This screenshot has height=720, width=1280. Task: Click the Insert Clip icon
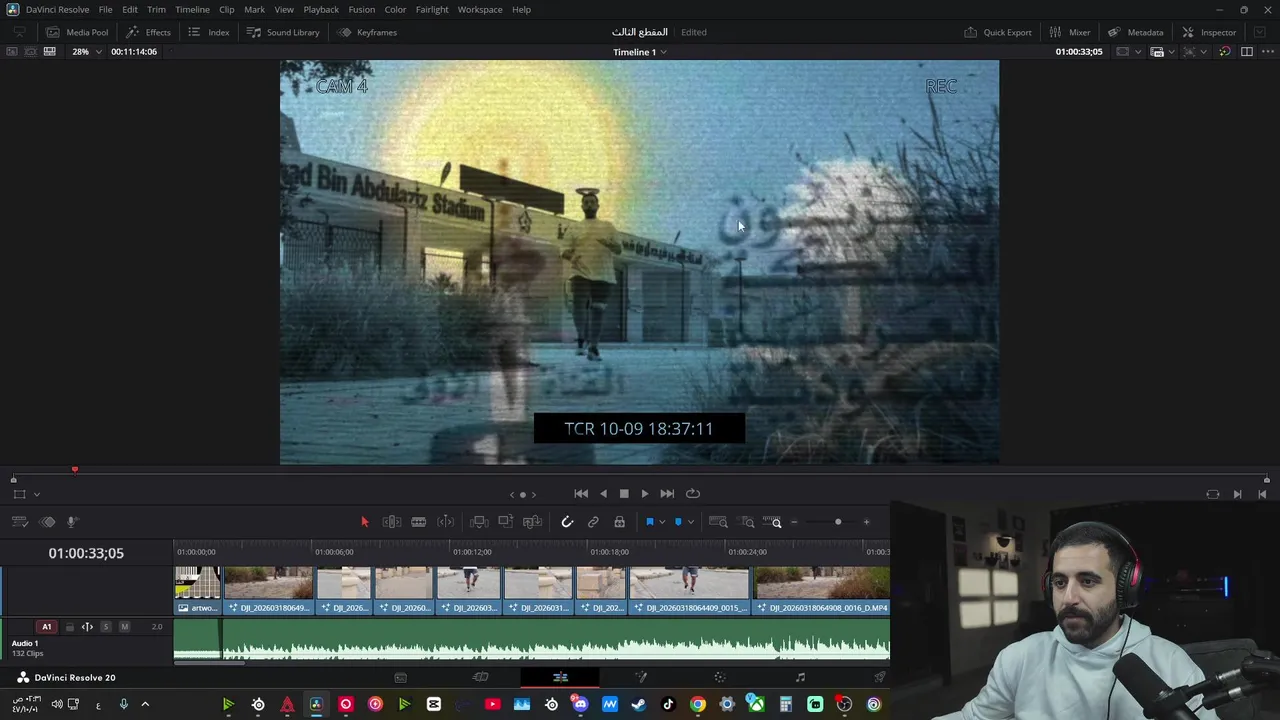tap(479, 522)
